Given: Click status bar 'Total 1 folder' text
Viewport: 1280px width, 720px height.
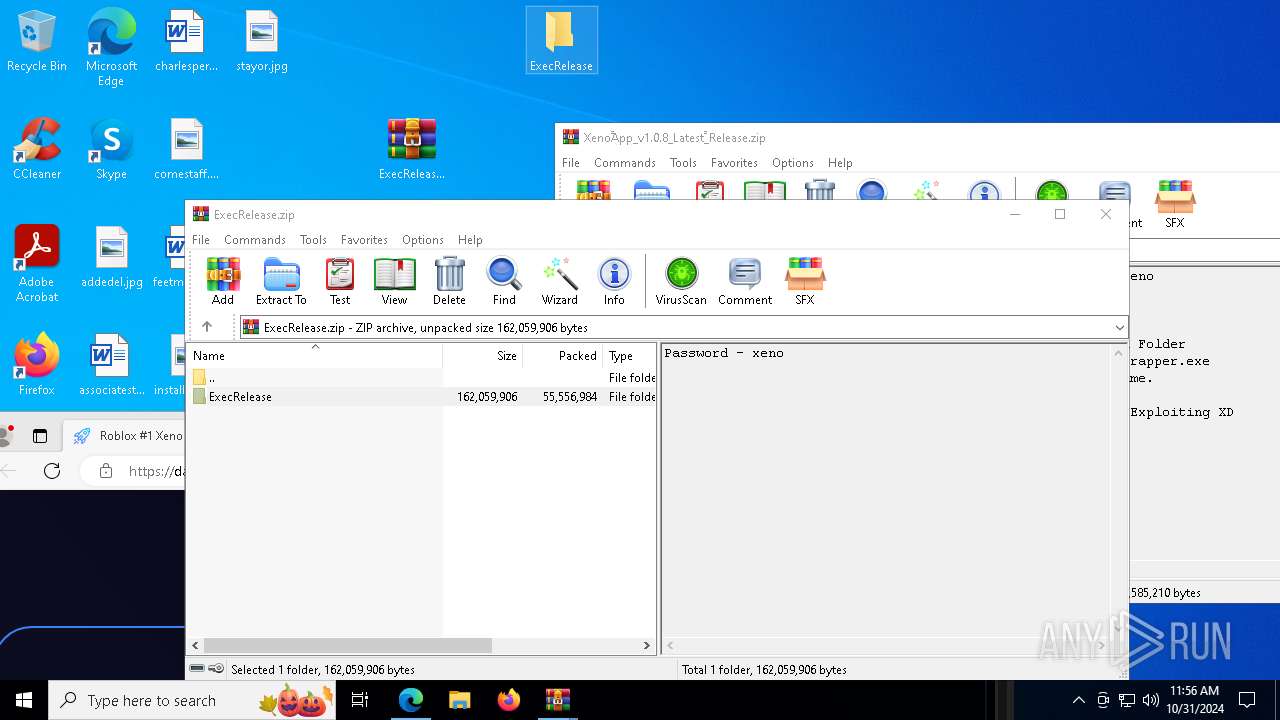Looking at the screenshot, I should pos(764,670).
